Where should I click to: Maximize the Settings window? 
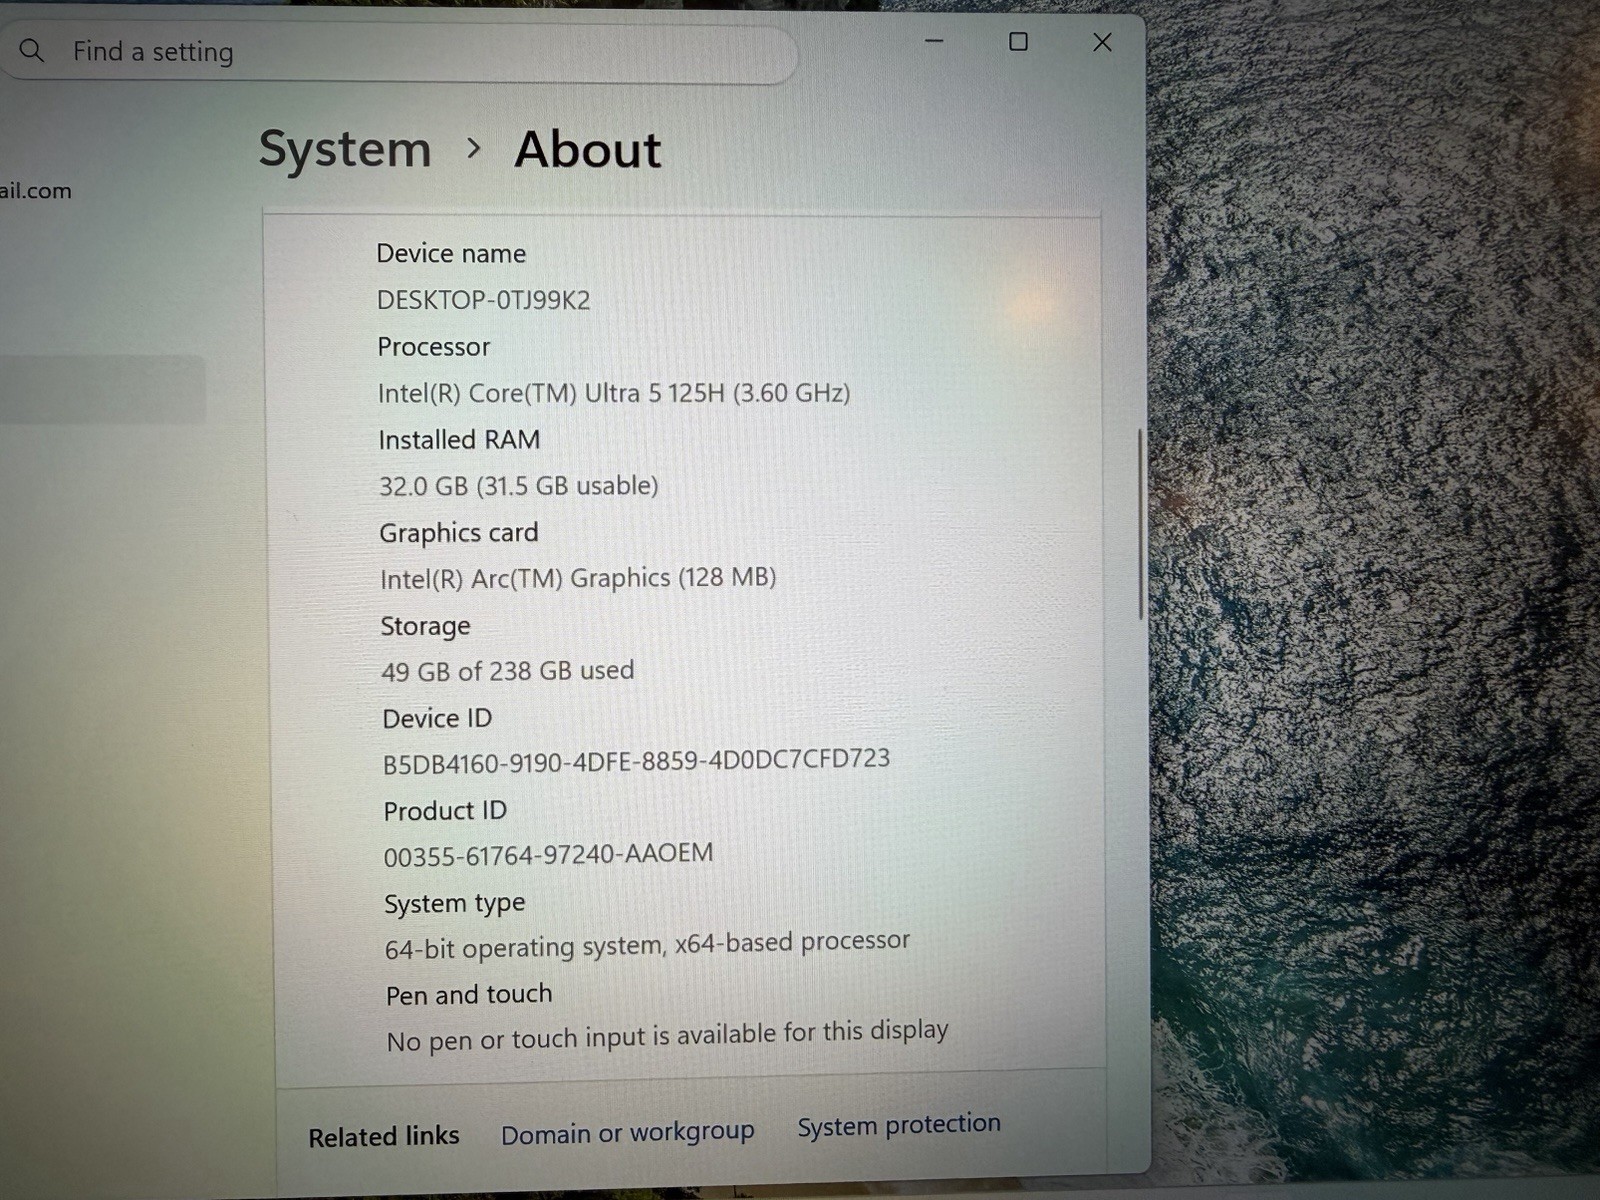pos(1018,42)
